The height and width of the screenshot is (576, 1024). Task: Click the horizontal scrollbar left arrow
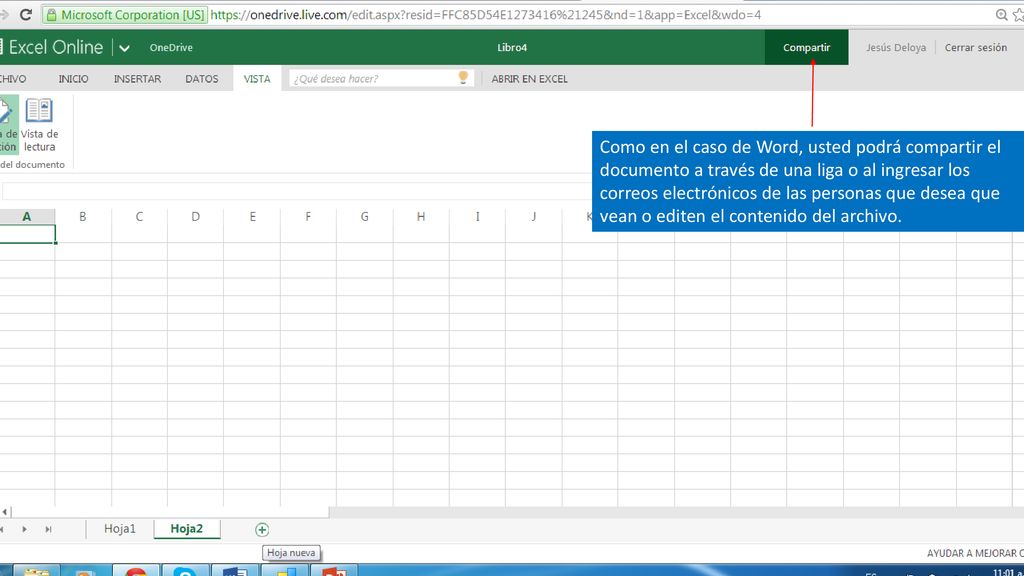(5, 512)
